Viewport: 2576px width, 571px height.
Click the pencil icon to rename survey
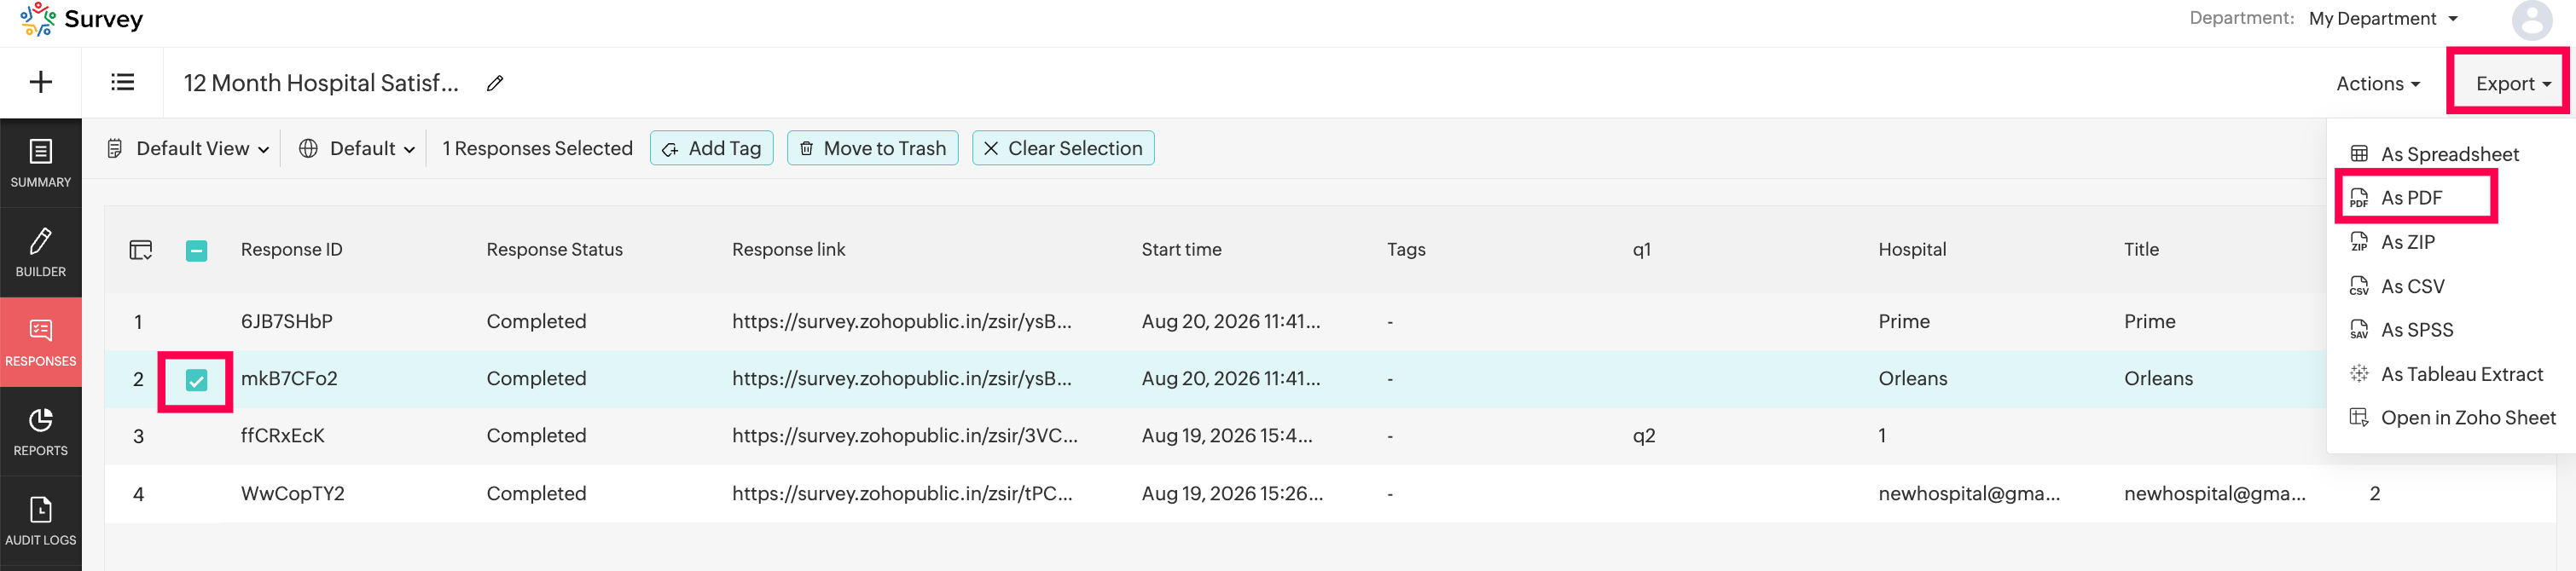pos(495,83)
